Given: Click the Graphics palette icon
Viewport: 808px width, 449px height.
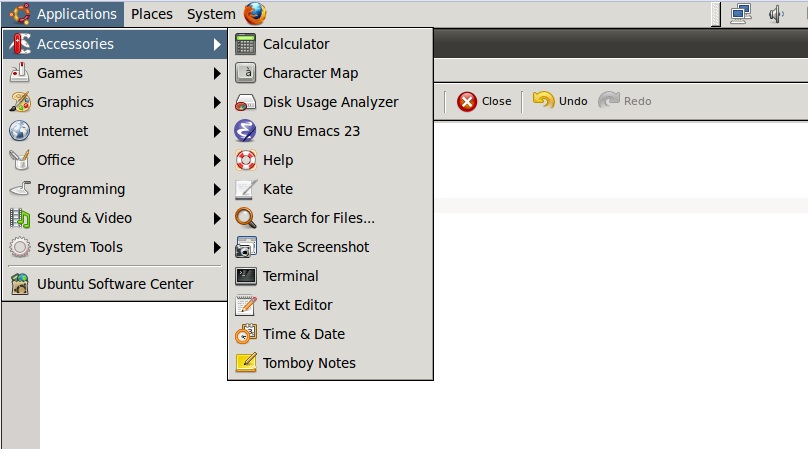Looking at the screenshot, I should click(x=20, y=102).
